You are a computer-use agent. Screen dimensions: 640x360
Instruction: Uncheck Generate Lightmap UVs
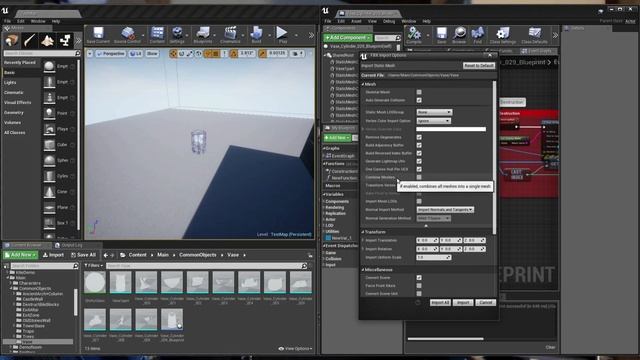pos(419,161)
